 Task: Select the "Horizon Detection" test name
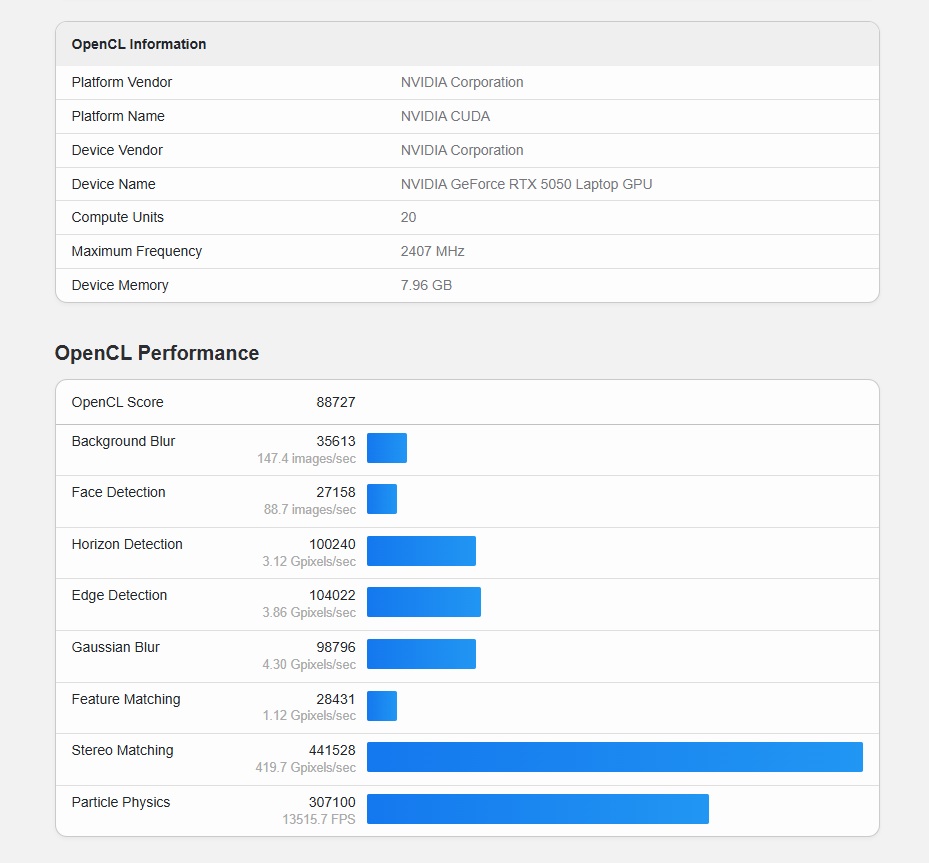click(x=127, y=544)
